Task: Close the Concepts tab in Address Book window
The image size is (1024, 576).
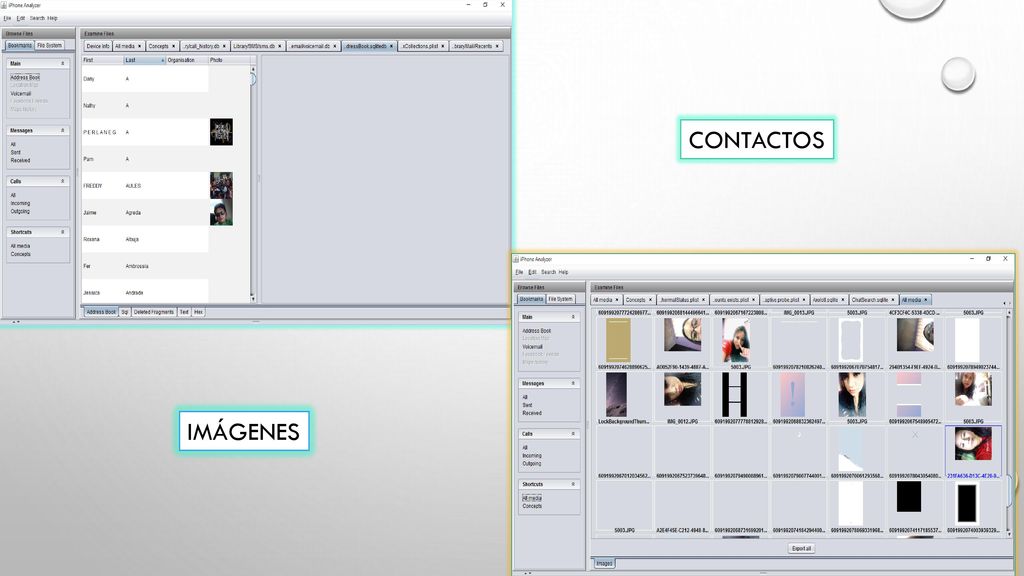Action: point(174,46)
